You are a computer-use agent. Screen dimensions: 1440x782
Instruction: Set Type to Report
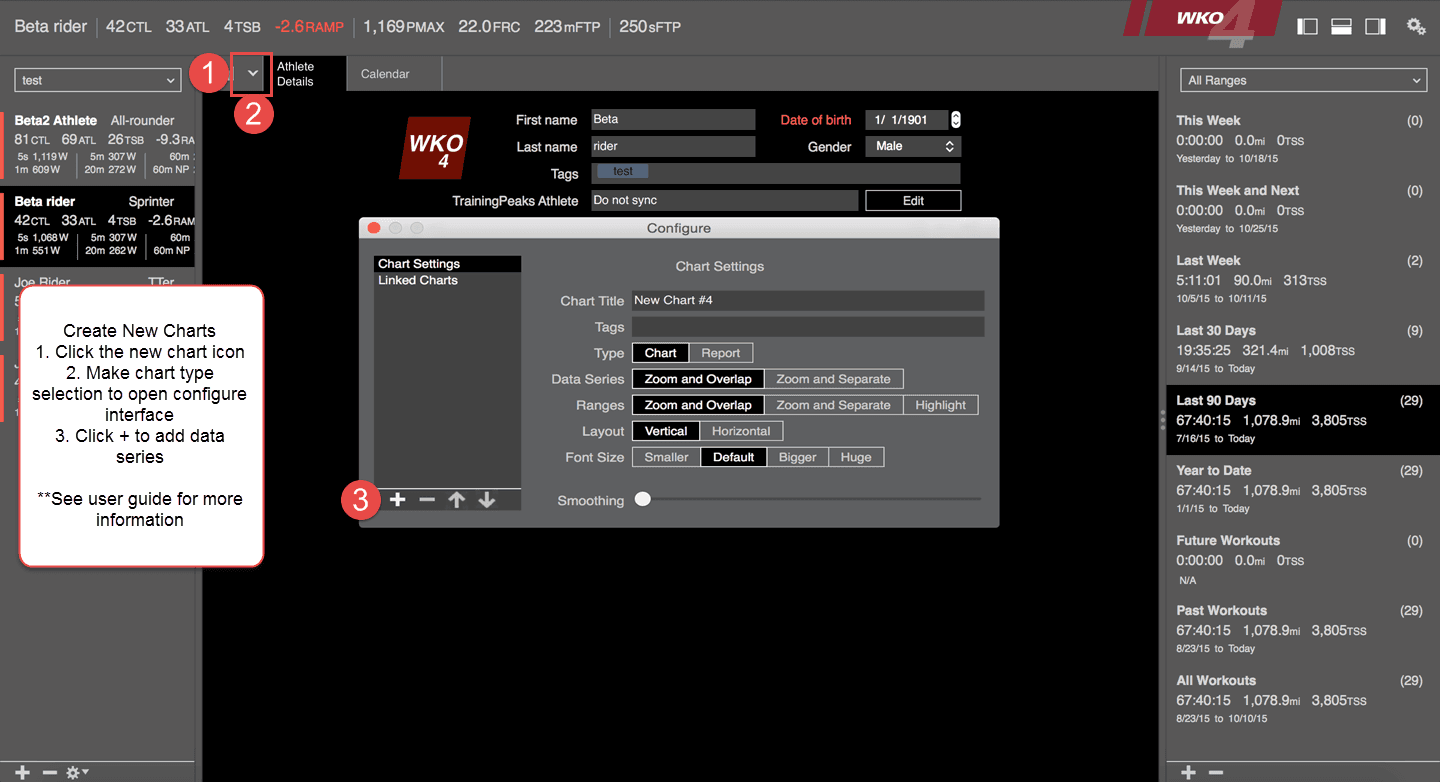(721, 353)
